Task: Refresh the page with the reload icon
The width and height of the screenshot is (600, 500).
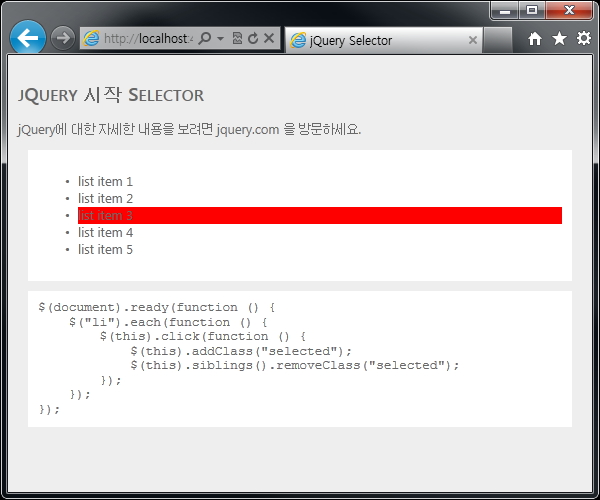Action: click(x=253, y=38)
